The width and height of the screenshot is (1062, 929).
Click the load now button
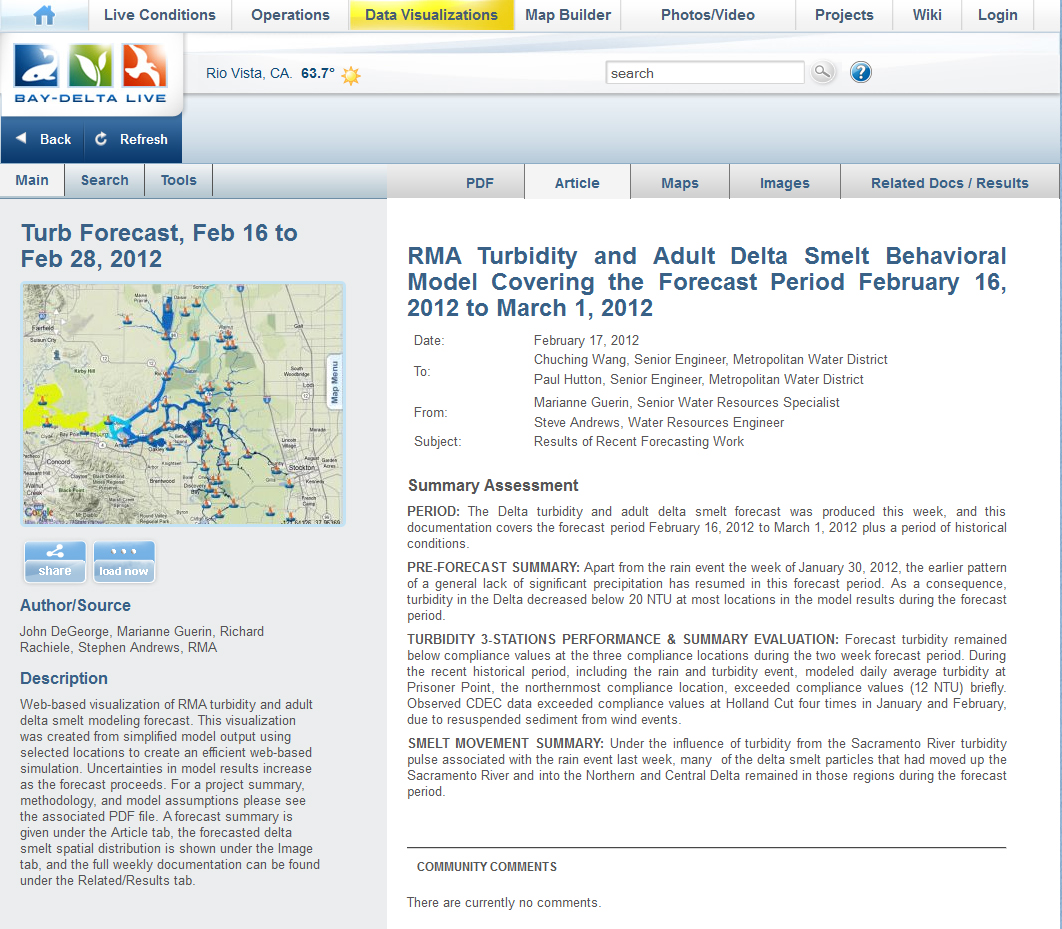123,561
